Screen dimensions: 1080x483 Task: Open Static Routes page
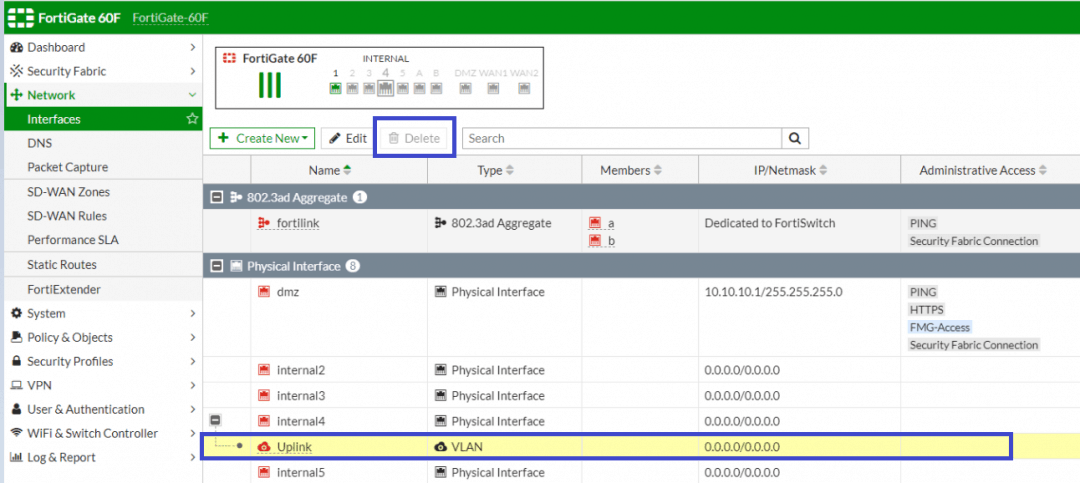pyautogui.click(x=62, y=265)
